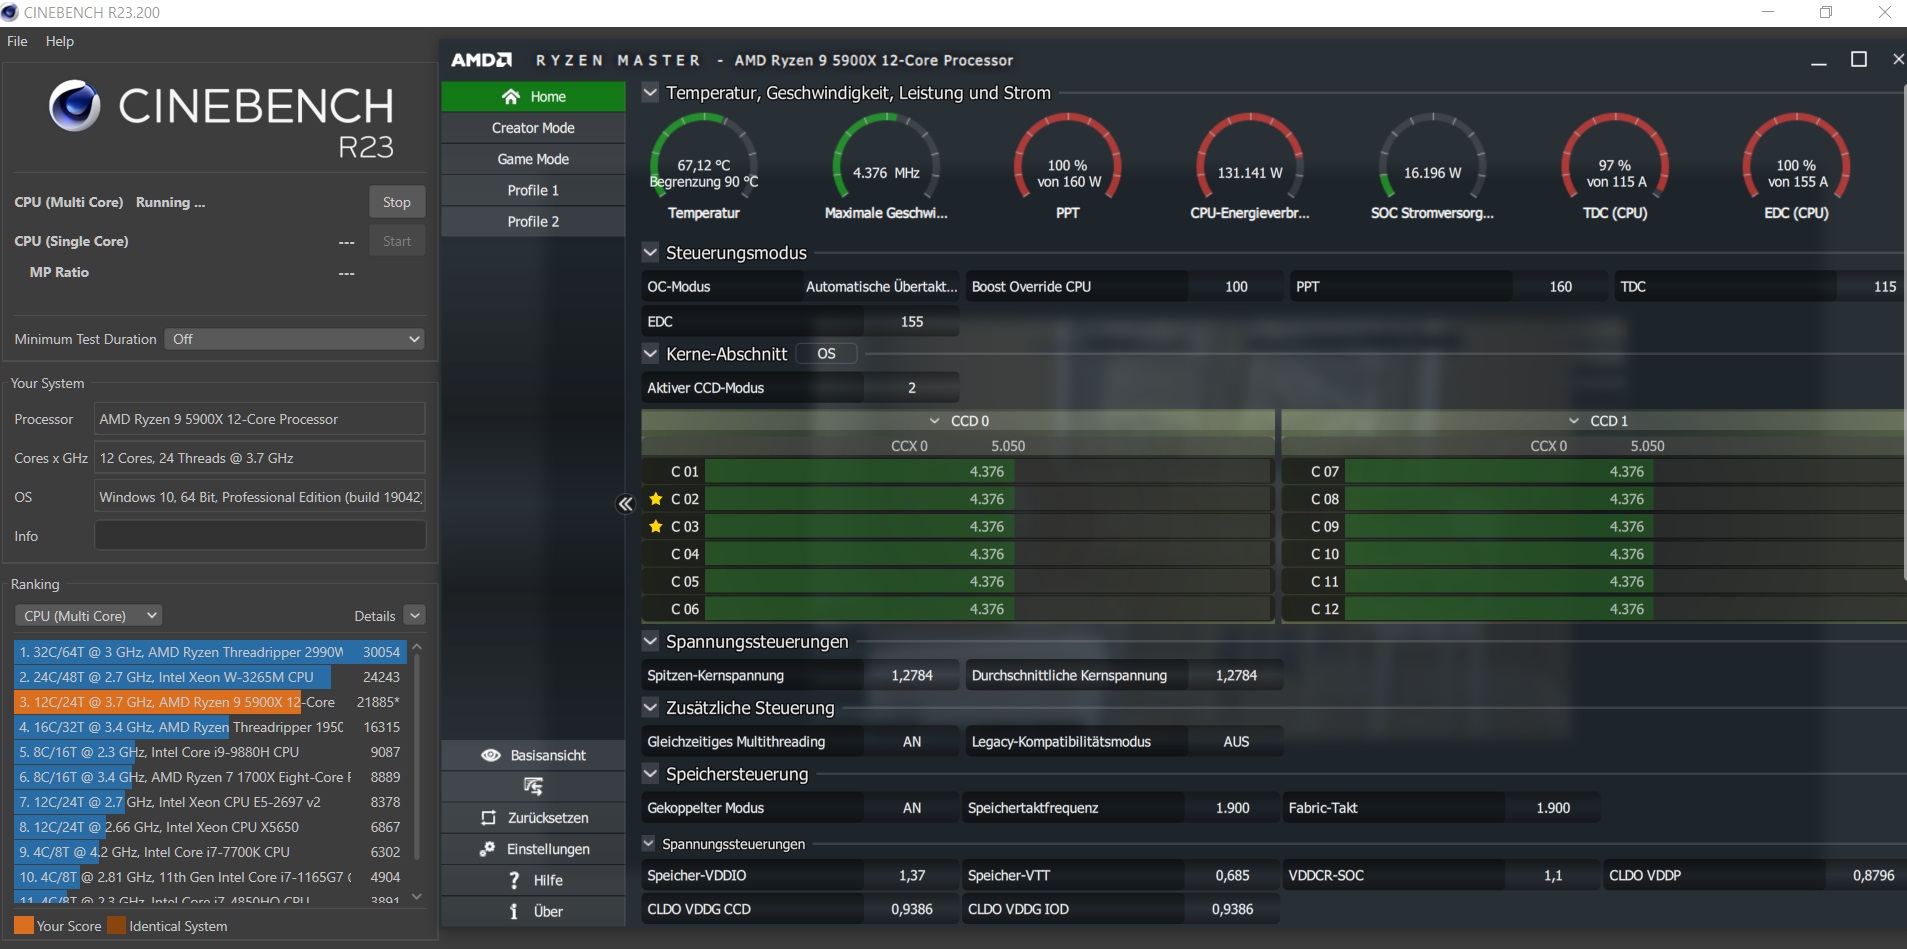1907x949 pixels.
Task: Click Spitzen-Kernspannung value 1,2784
Action: (x=911, y=675)
